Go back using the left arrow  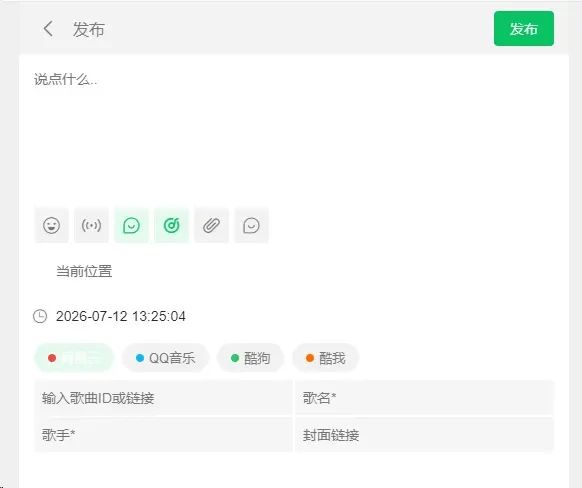pos(48,29)
